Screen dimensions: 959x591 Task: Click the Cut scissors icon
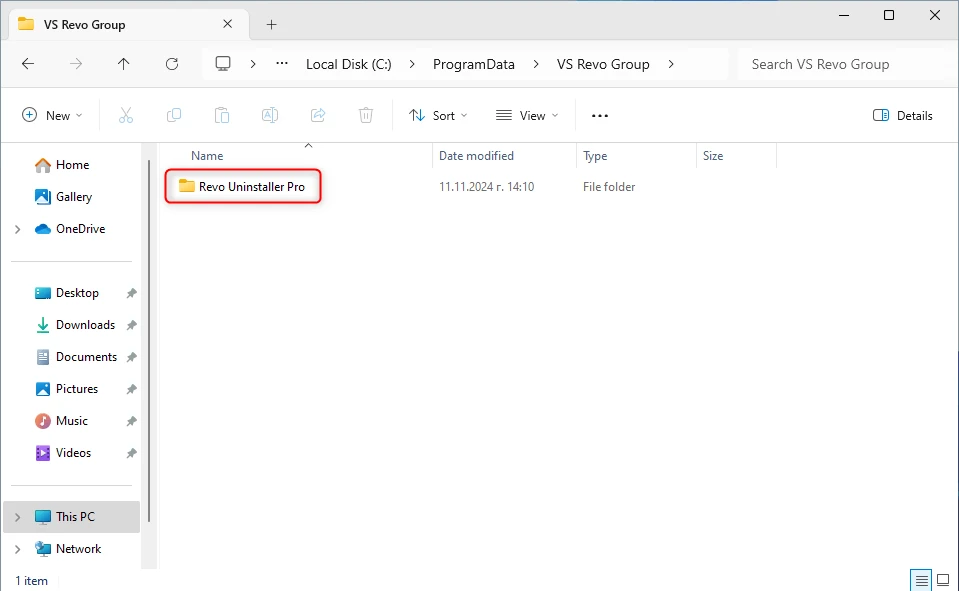[x=126, y=115]
